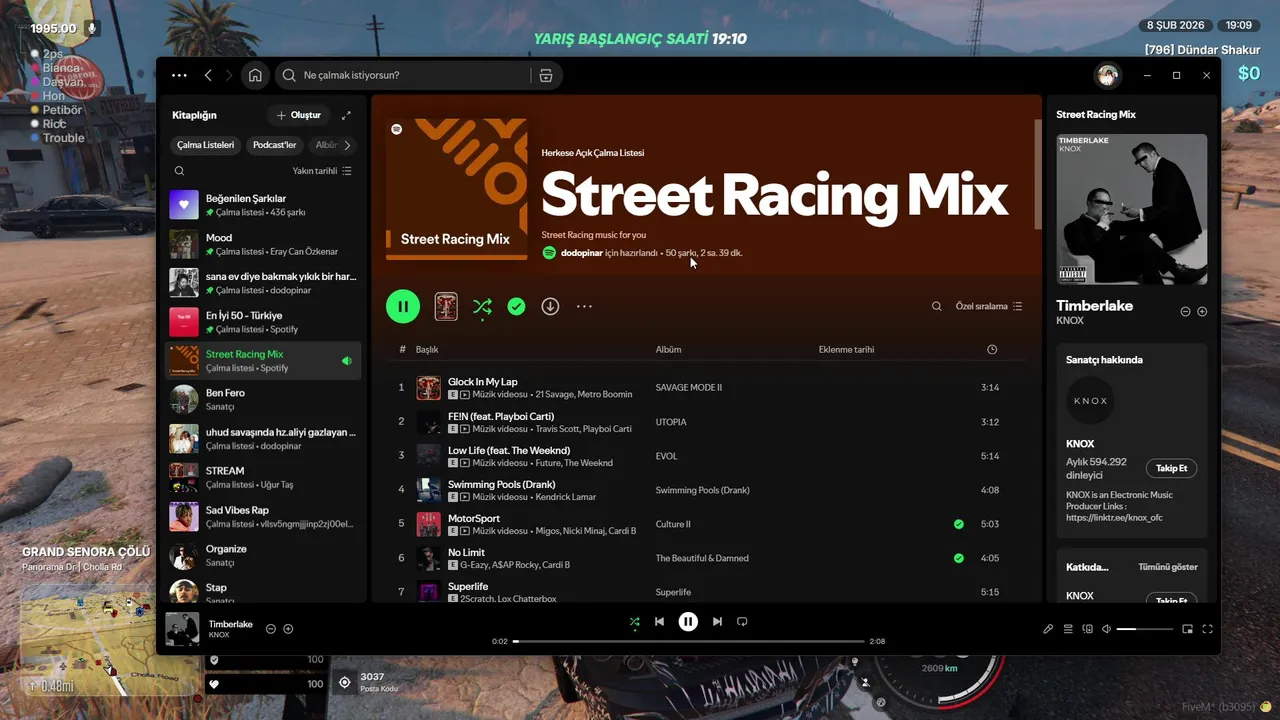Screen dimensions: 1280x720
Task: Toggle shuffle in the playlist header
Action: tap(482, 306)
